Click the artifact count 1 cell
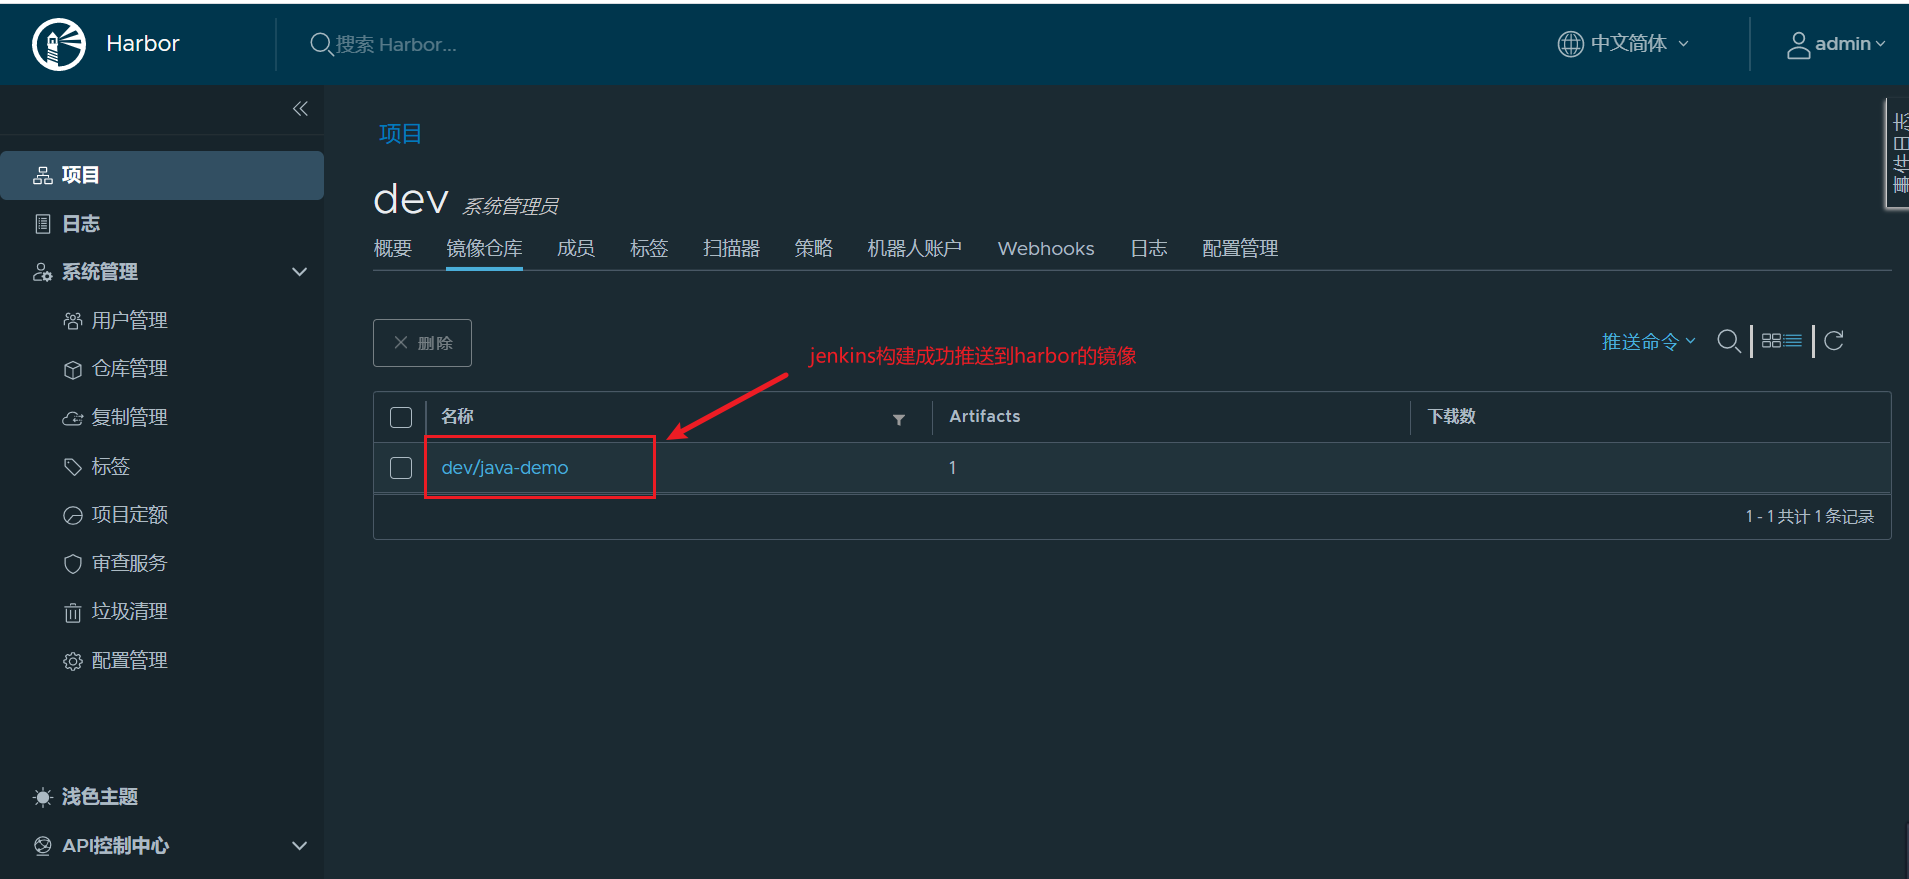 pos(953,468)
